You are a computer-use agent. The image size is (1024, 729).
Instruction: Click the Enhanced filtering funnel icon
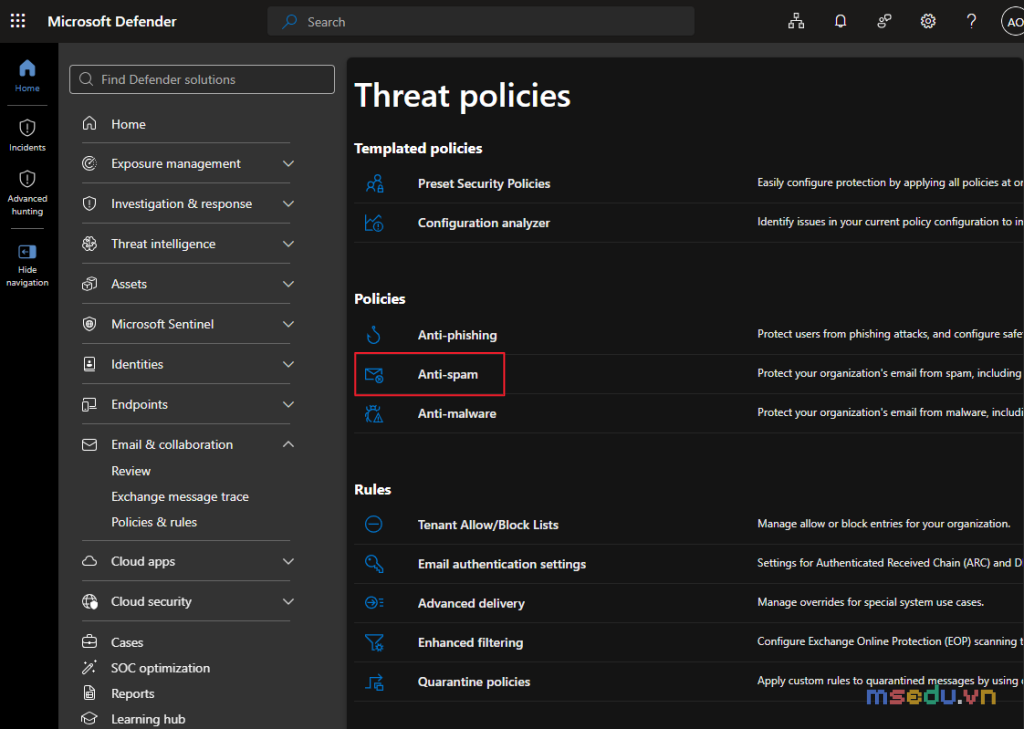374,642
